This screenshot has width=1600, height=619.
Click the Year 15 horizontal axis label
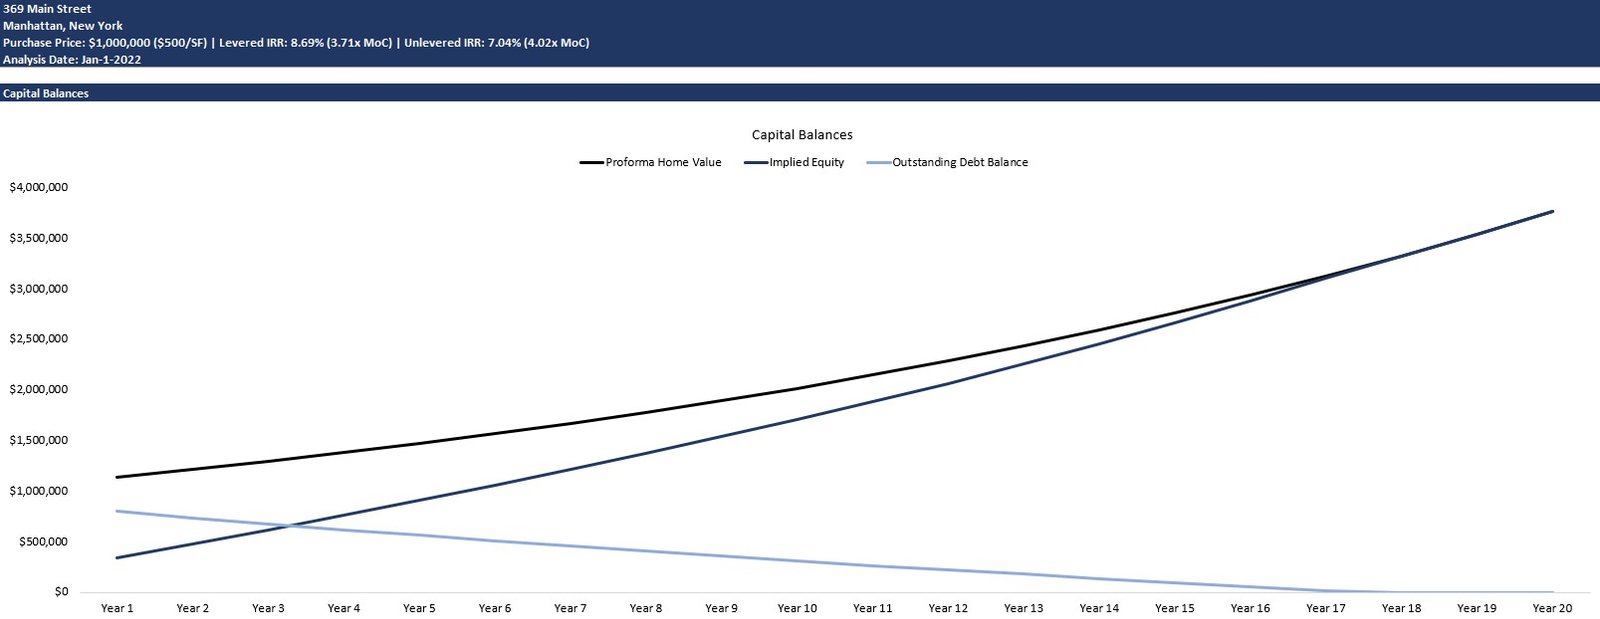(x=1174, y=608)
